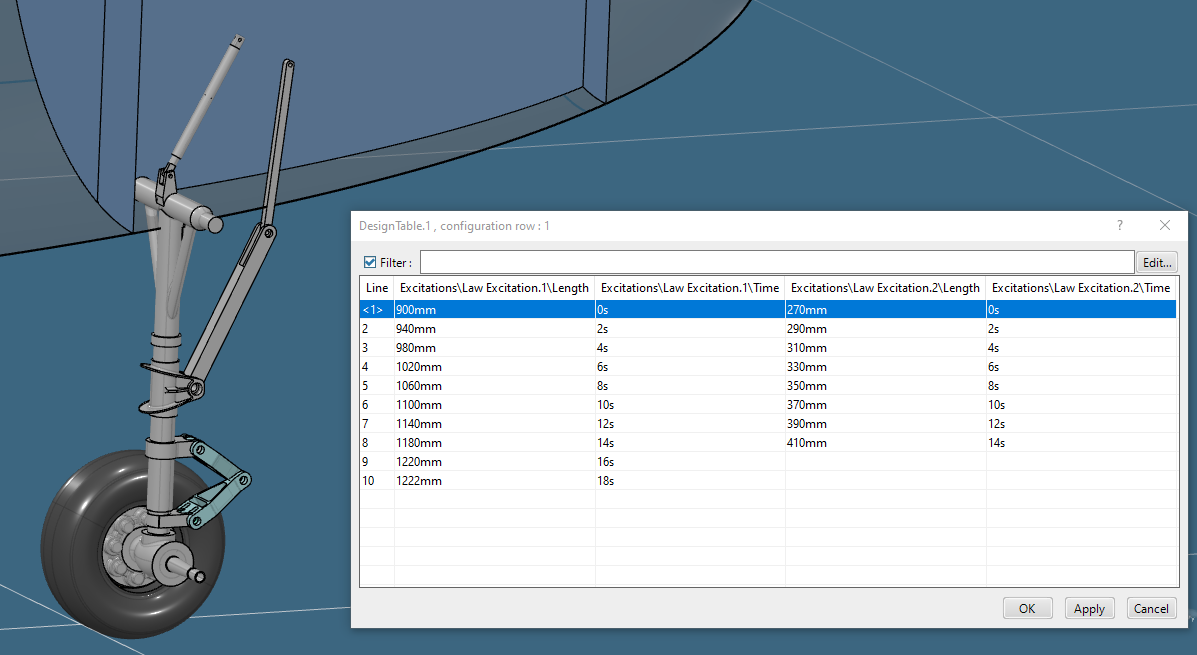Select the row containing 1060mm
This screenshot has height=655, width=1197.
[x=419, y=386]
